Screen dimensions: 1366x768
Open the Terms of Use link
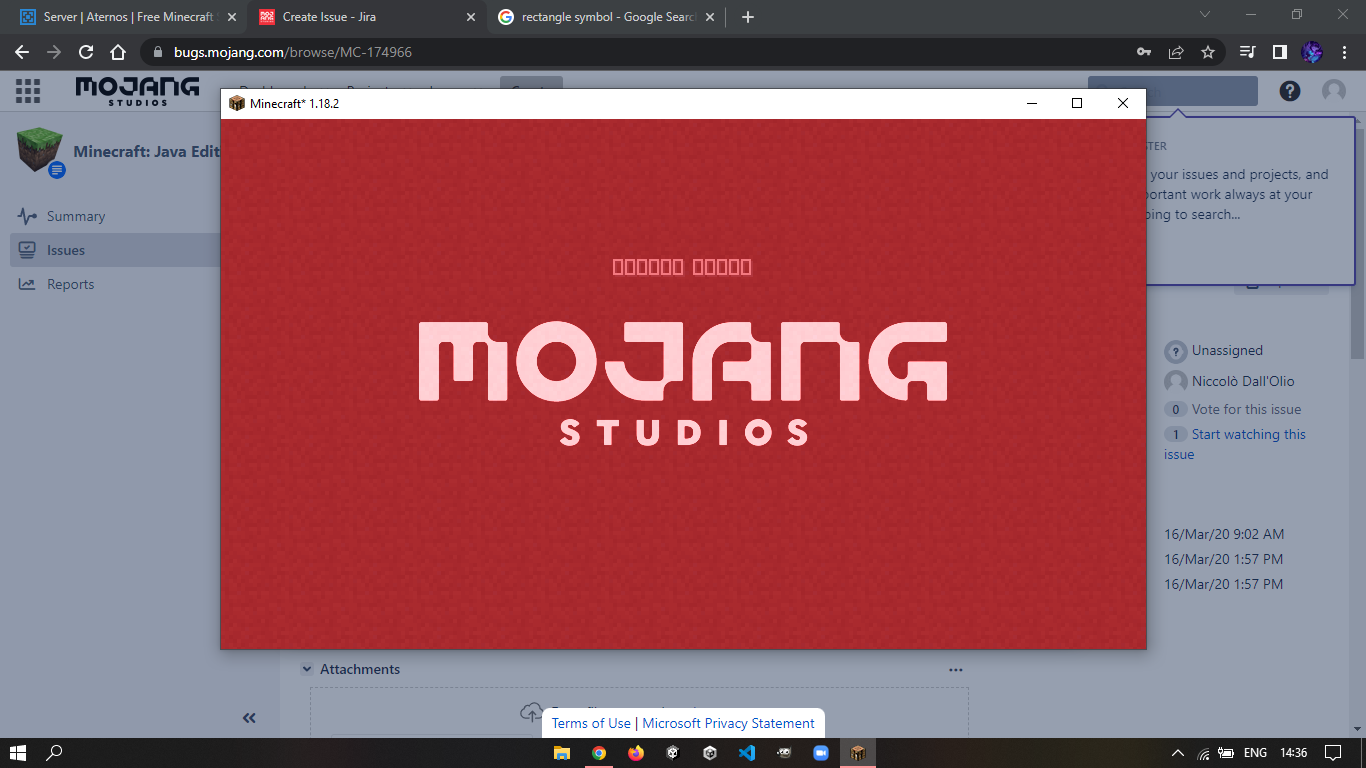tap(591, 723)
